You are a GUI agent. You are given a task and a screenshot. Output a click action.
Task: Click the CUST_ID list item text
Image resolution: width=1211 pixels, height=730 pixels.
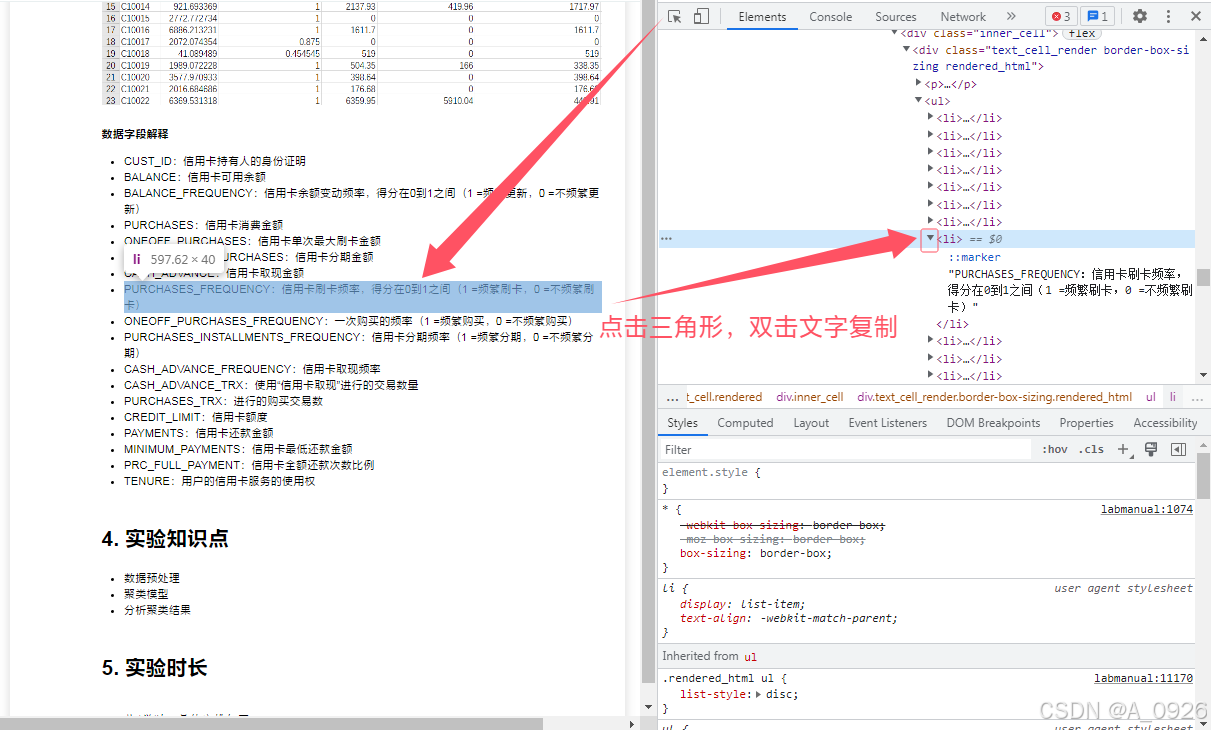tap(215, 161)
